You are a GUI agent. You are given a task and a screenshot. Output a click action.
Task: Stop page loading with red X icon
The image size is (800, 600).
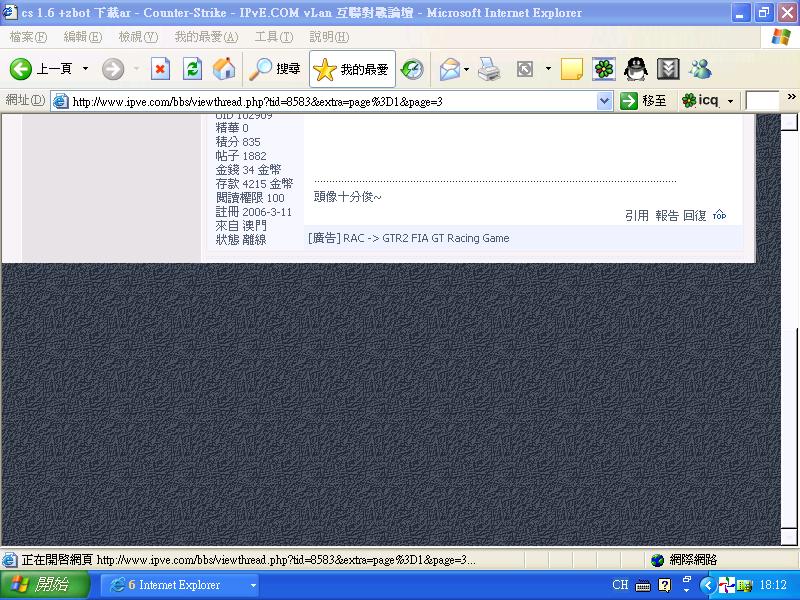160,69
